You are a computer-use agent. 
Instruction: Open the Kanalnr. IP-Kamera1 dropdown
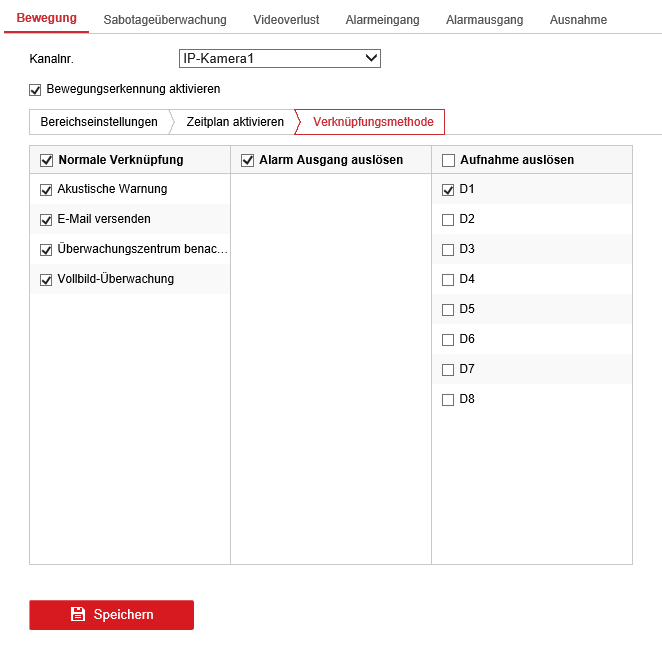(280, 59)
